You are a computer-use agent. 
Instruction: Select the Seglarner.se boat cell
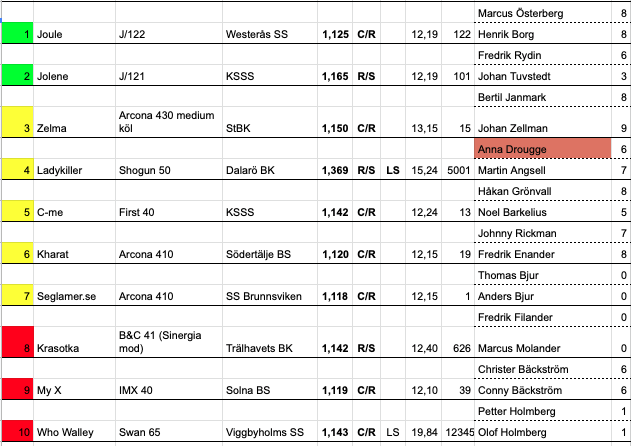(72, 296)
